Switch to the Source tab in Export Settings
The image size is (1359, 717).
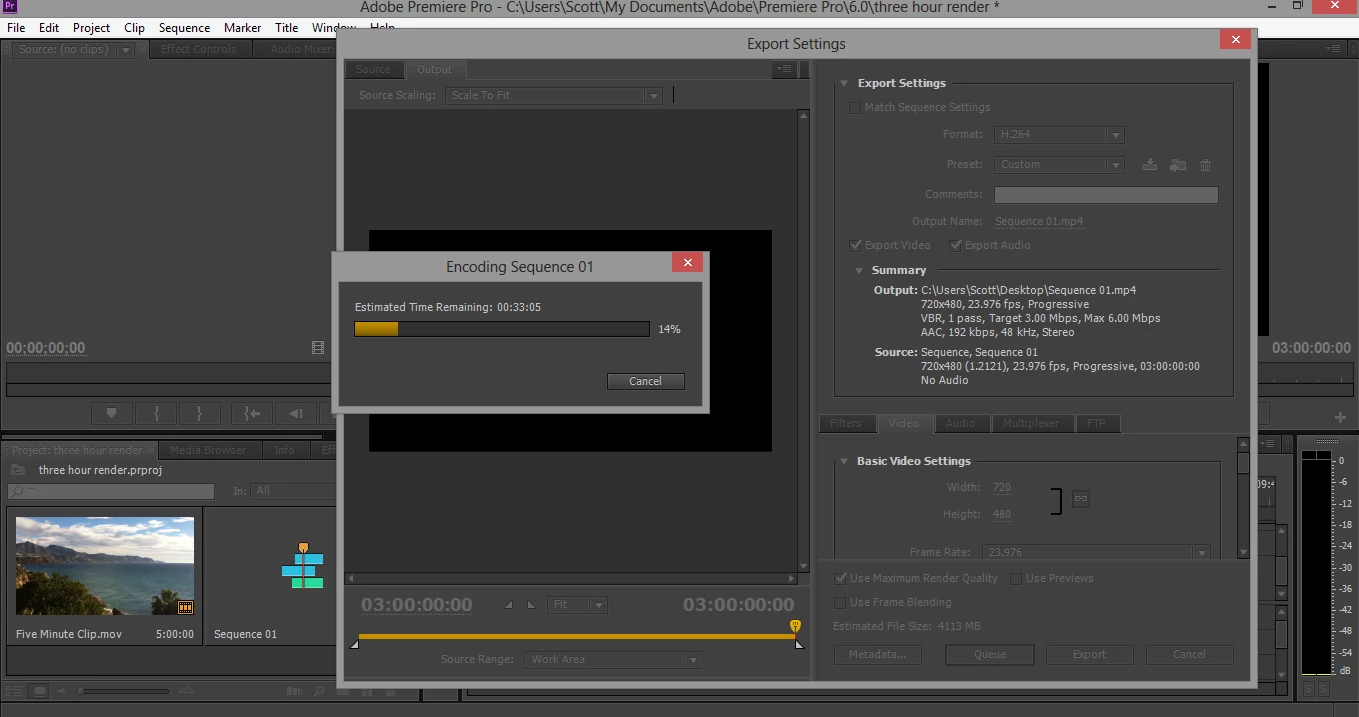(x=373, y=70)
